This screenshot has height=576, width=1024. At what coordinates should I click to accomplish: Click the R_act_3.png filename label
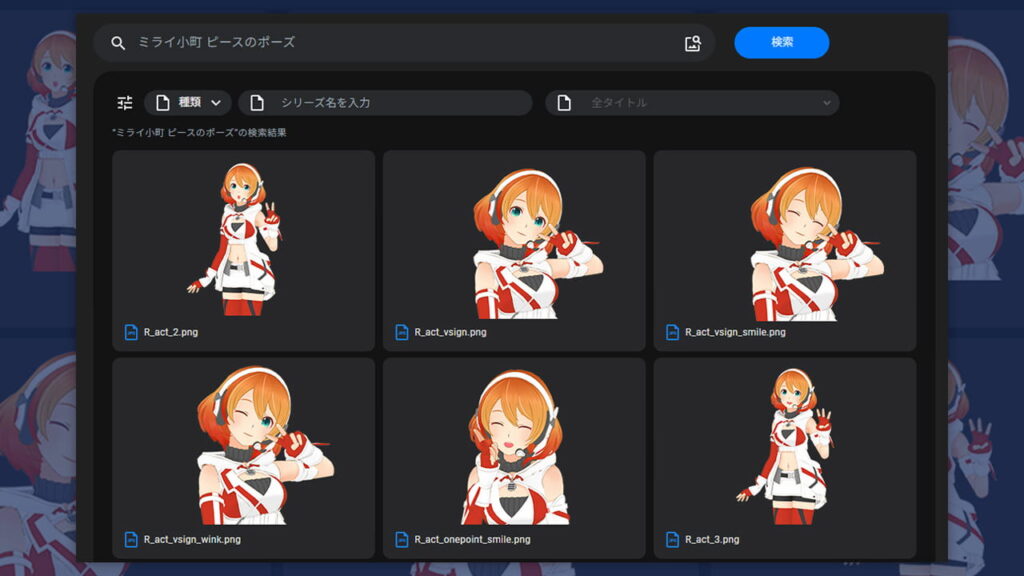pos(712,540)
